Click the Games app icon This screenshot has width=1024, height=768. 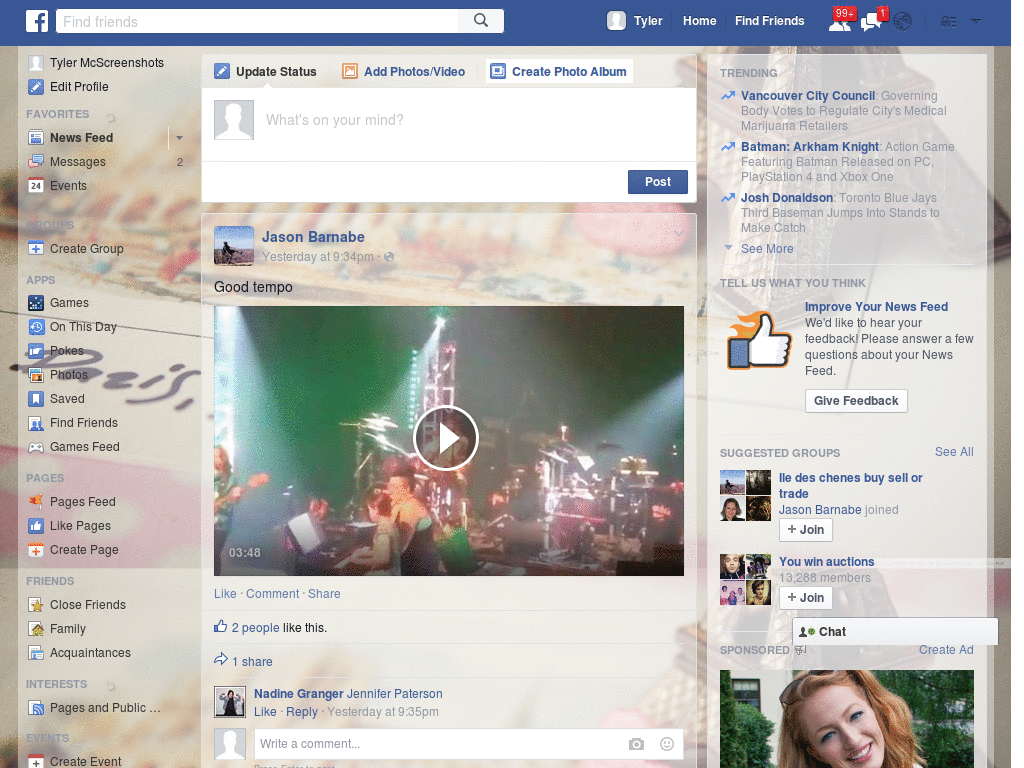point(36,303)
